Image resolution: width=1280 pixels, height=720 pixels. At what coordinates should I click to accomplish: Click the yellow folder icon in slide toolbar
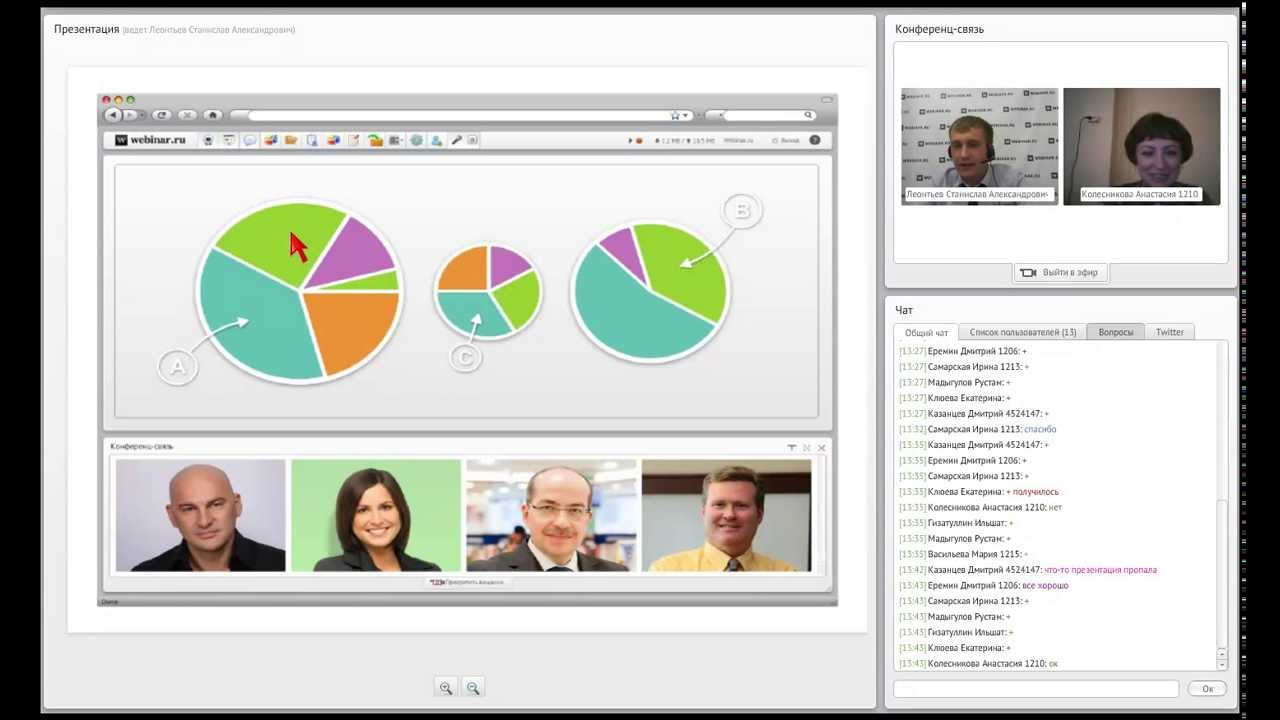click(x=291, y=140)
